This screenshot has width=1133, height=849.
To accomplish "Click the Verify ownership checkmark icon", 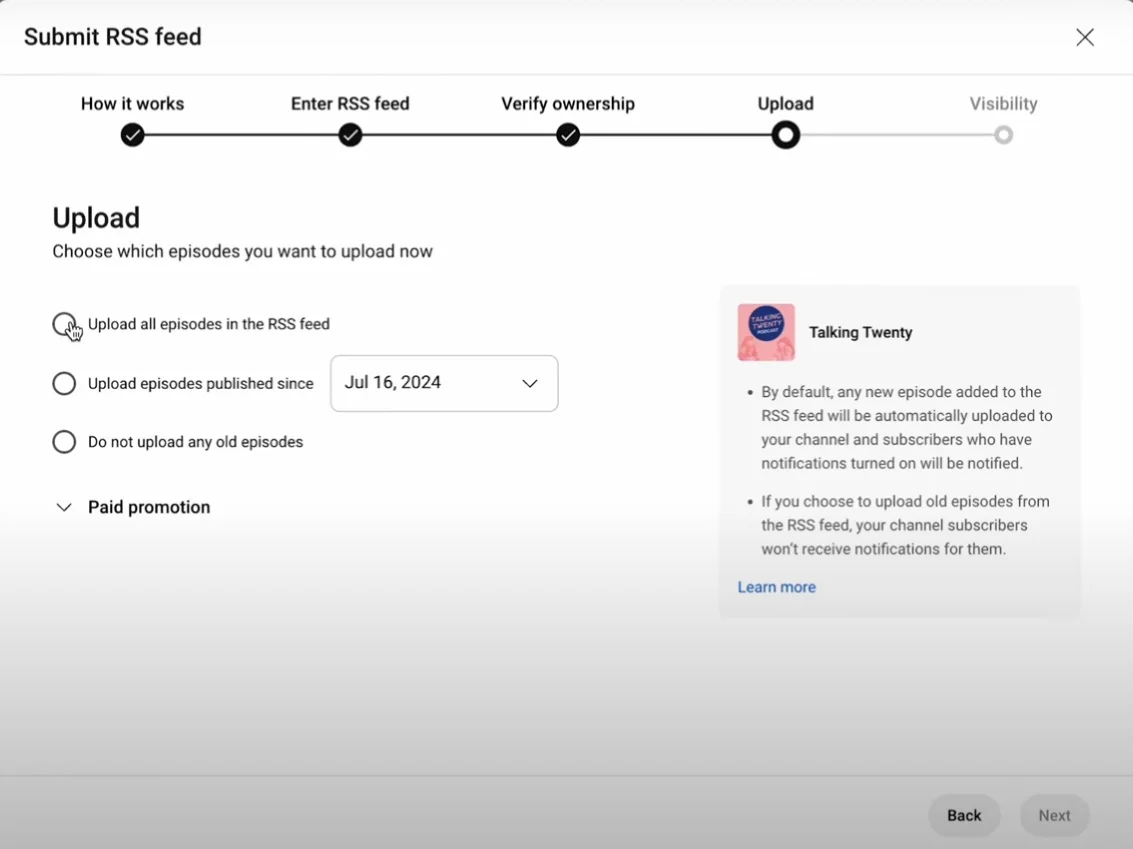I will (567, 134).
